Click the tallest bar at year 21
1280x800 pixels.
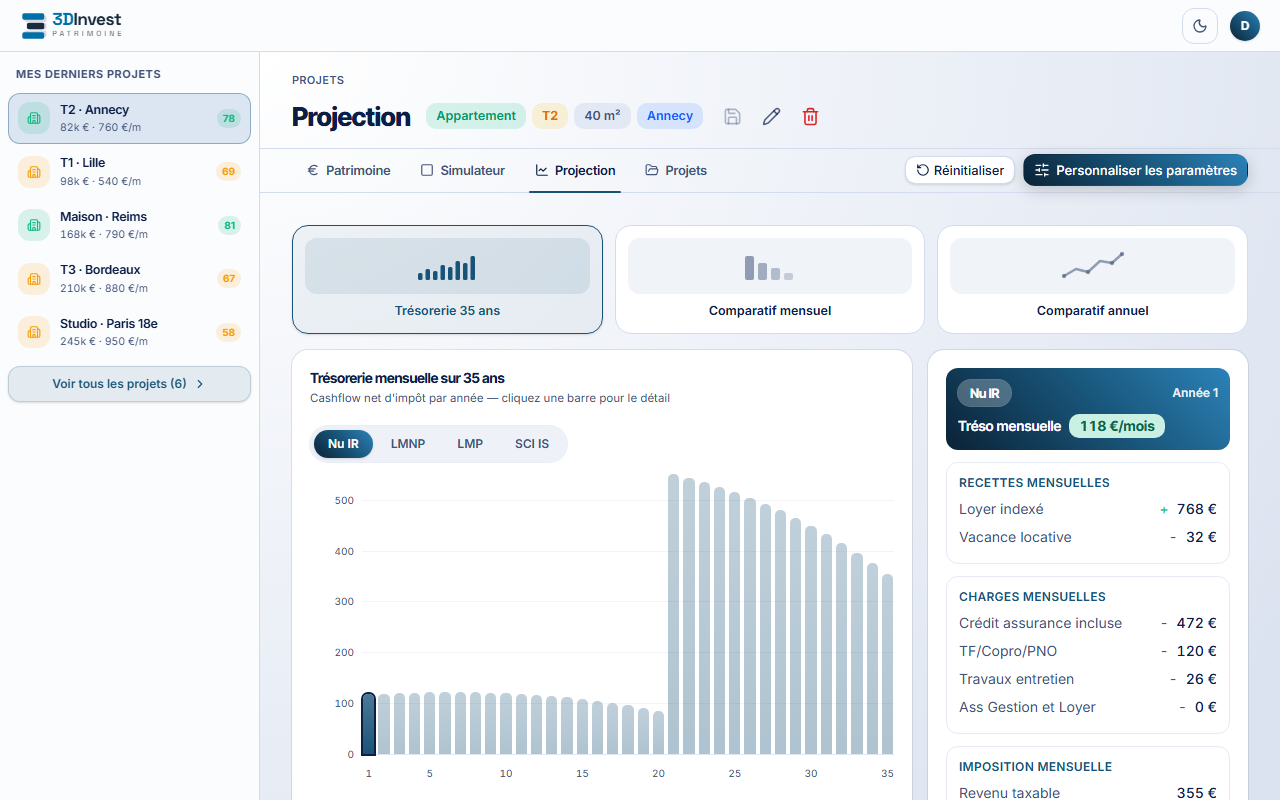(673, 615)
